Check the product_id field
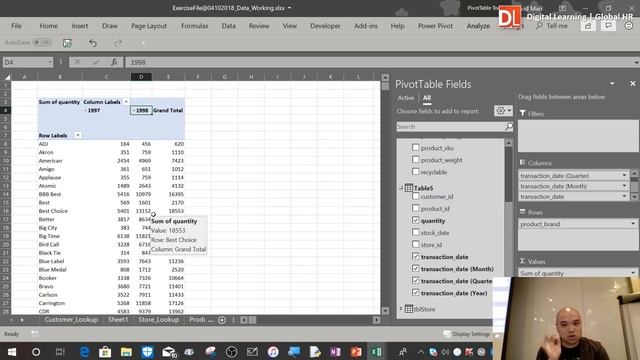640x360 pixels. pyautogui.click(x=416, y=208)
